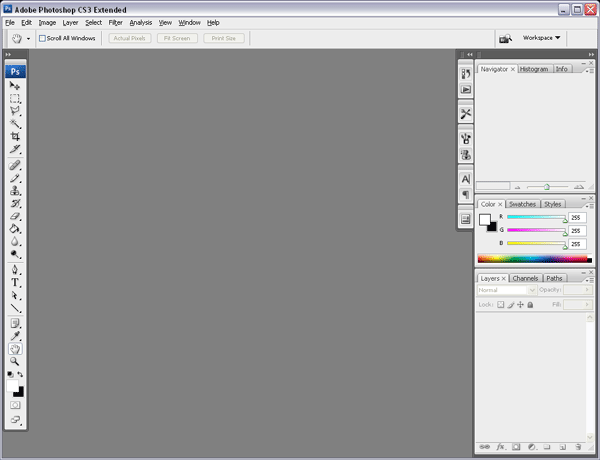Viewport: 600px width, 460px height.
Task: Select the Horizontal Type tool
Action: 15,283
